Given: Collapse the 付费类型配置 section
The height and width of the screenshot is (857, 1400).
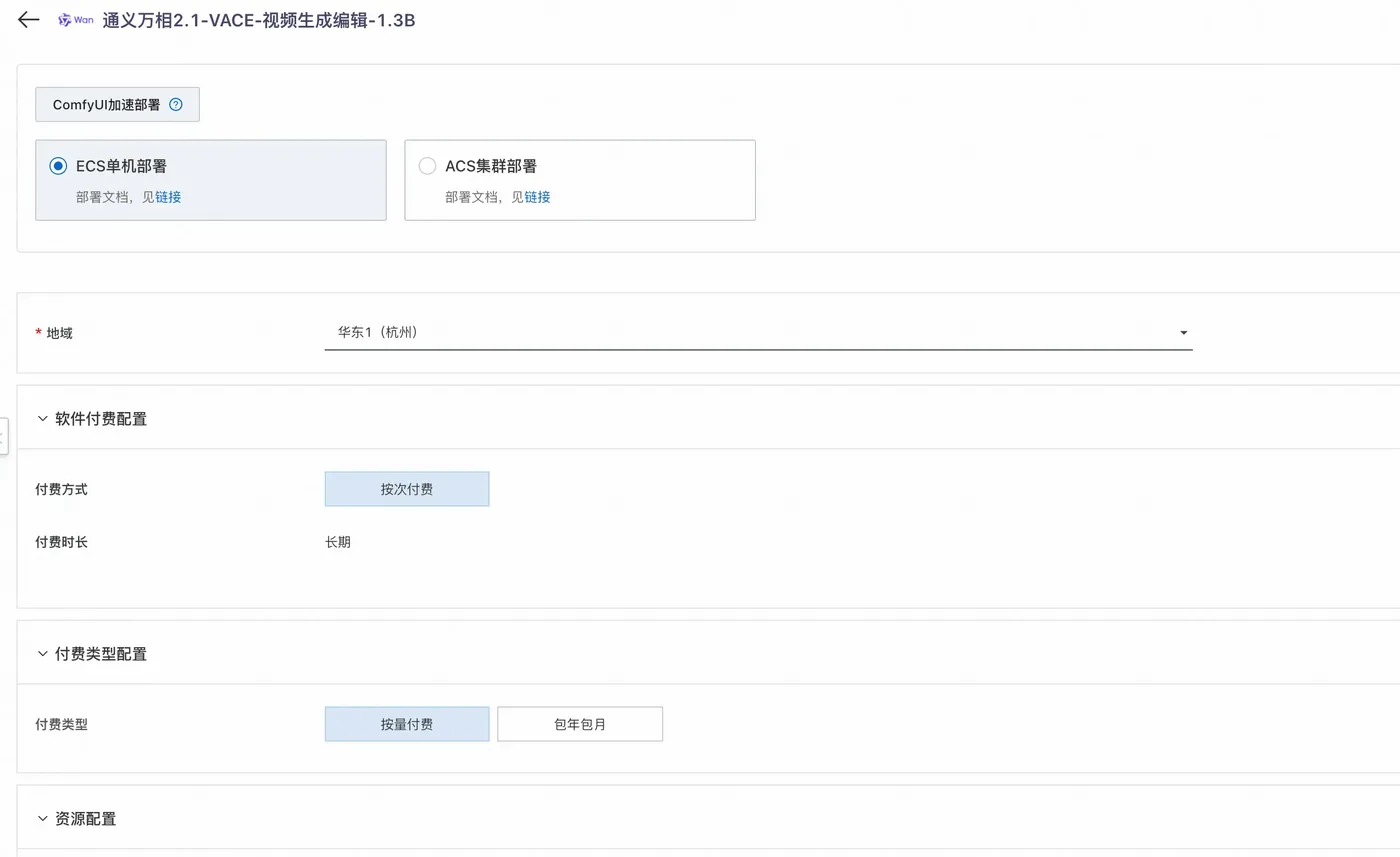Looking at the screenshot, I should click(x=42, y=654).
